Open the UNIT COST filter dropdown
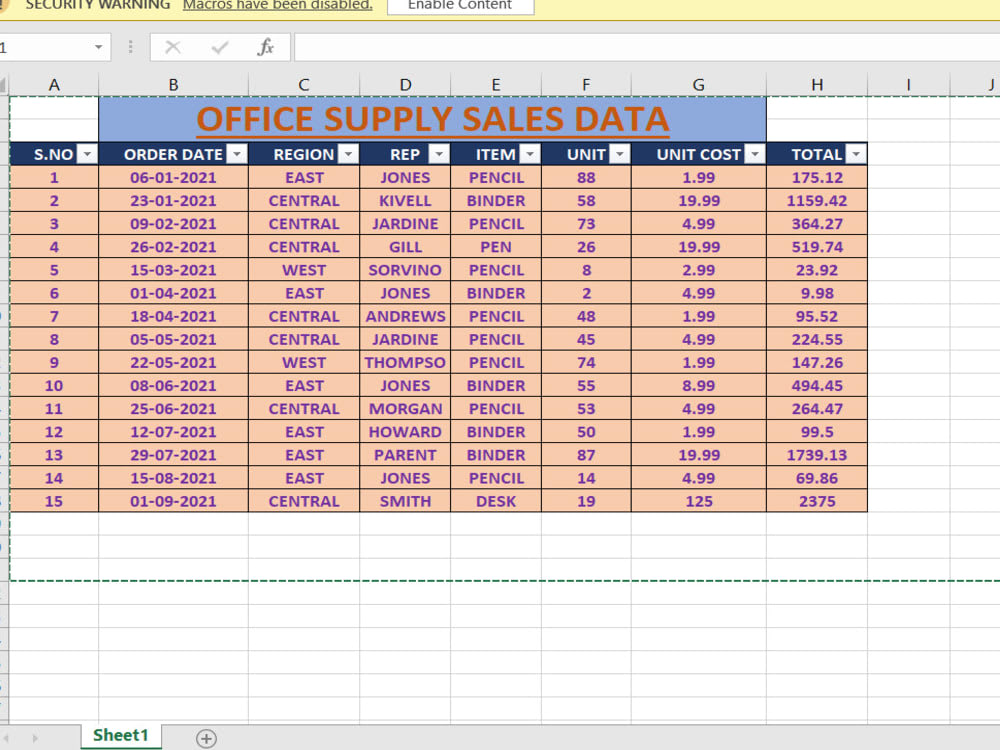This screenshot has width=1000, height=750. [x=755, y=154]
